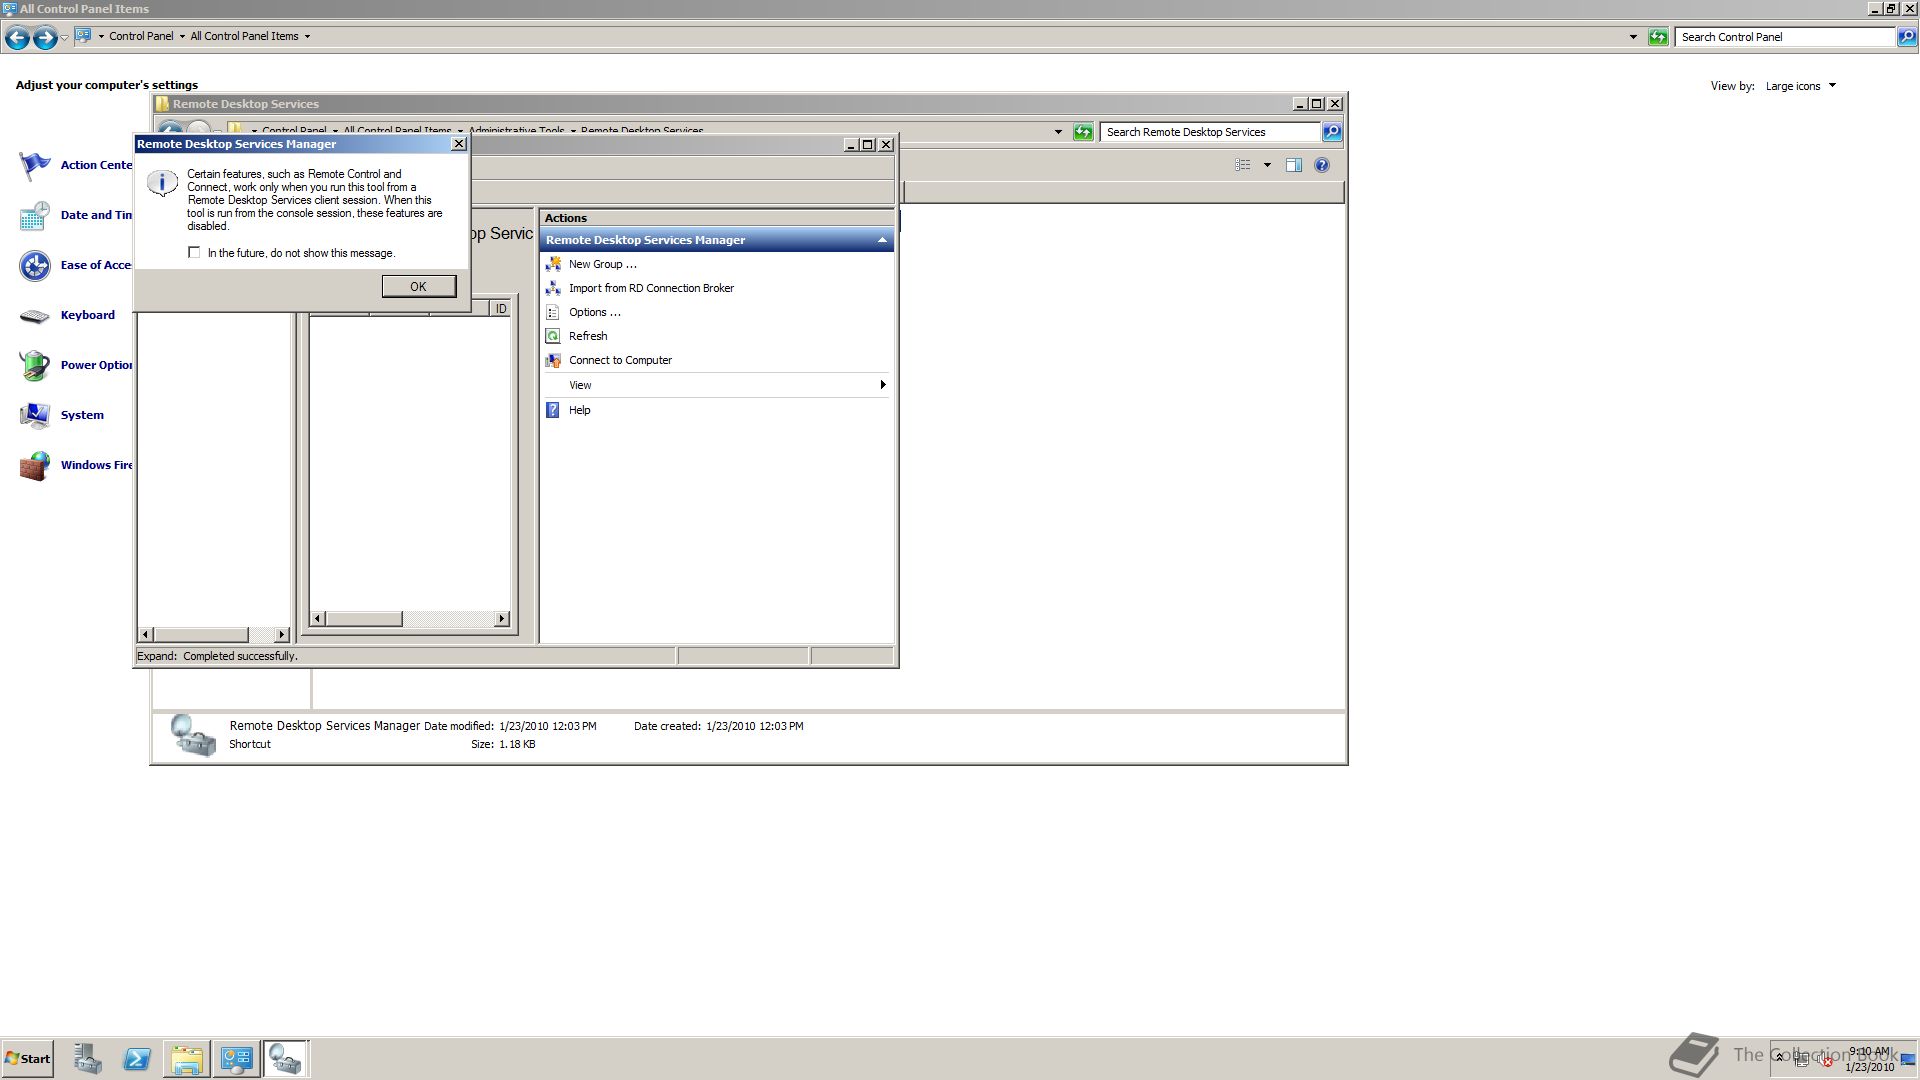1920x1080 pixels.
Task: Open the Power Options battery icon
Action: pyautogui.click(x=35, y=365)
